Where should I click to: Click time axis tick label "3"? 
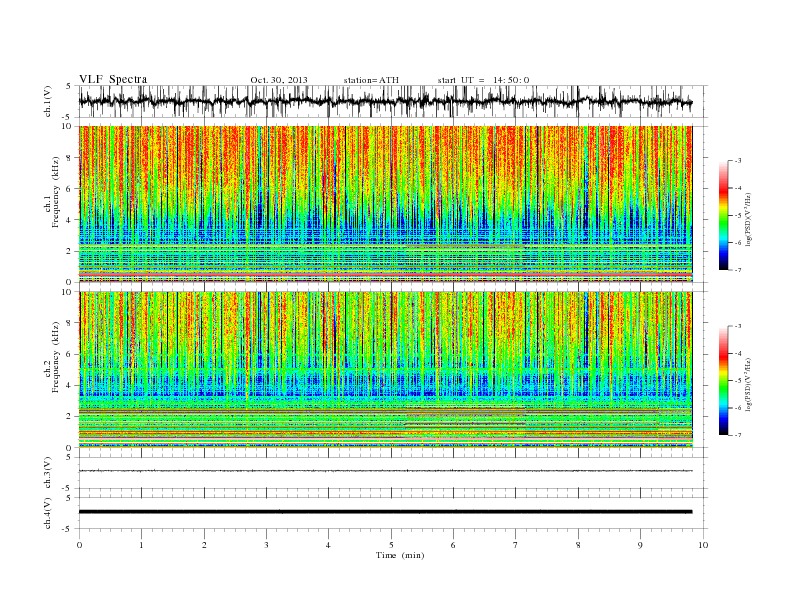[x=267, y=545]
